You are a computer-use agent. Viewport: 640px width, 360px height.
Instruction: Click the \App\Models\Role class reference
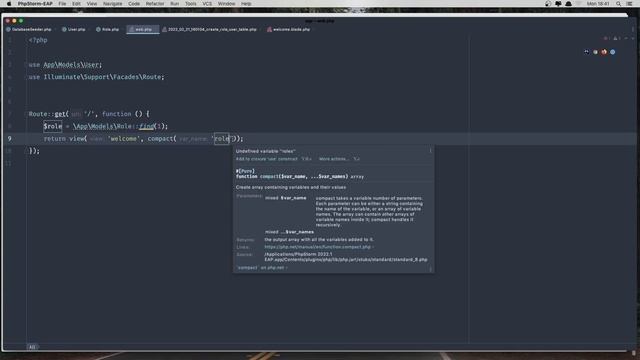click(102, 126)
